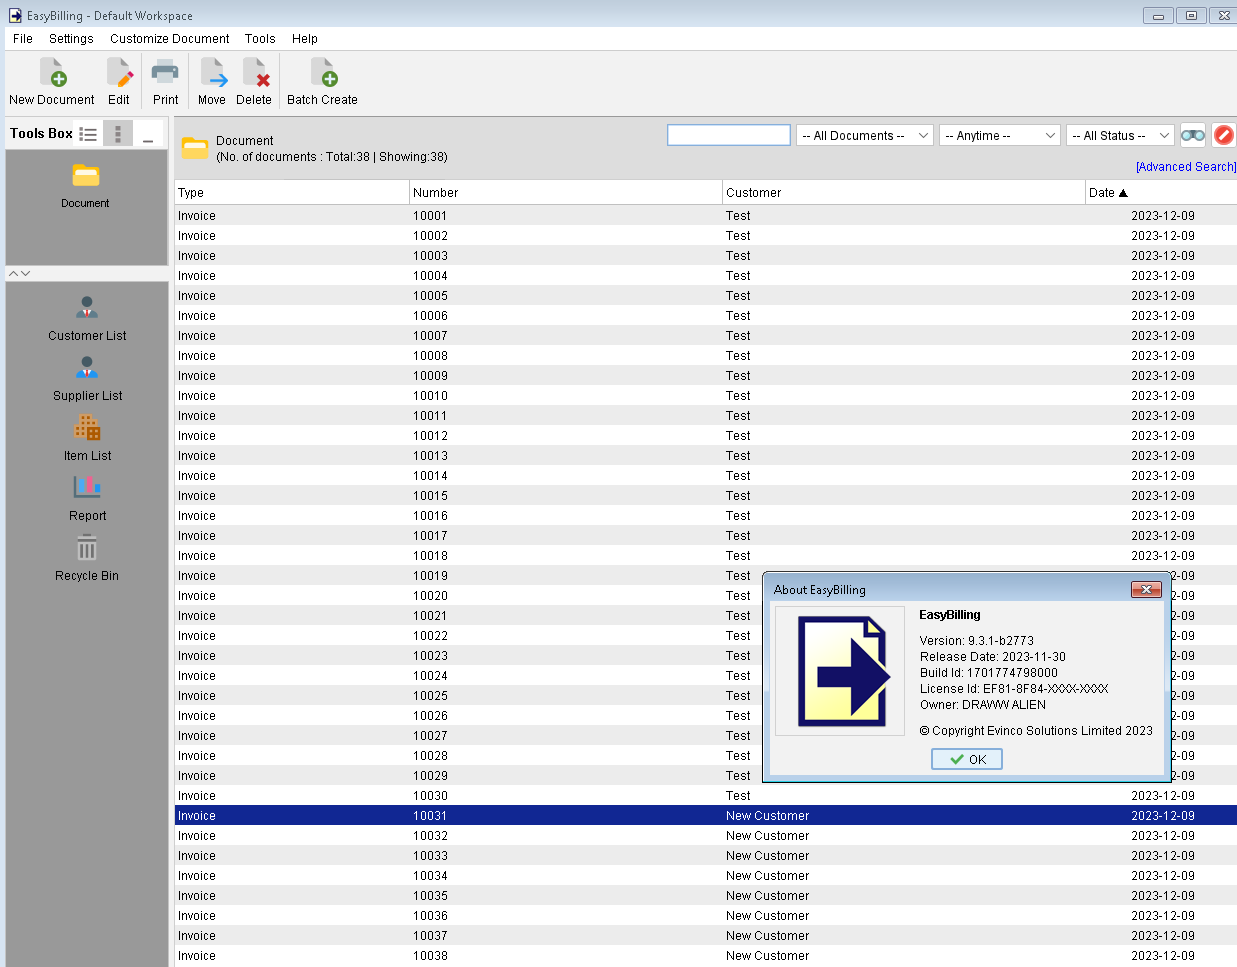Image resolution: width=1237 pixels, height=967 pixels.
Task: Click the Edit document icon
Action: pyautogui.click(x=119, y=81)
